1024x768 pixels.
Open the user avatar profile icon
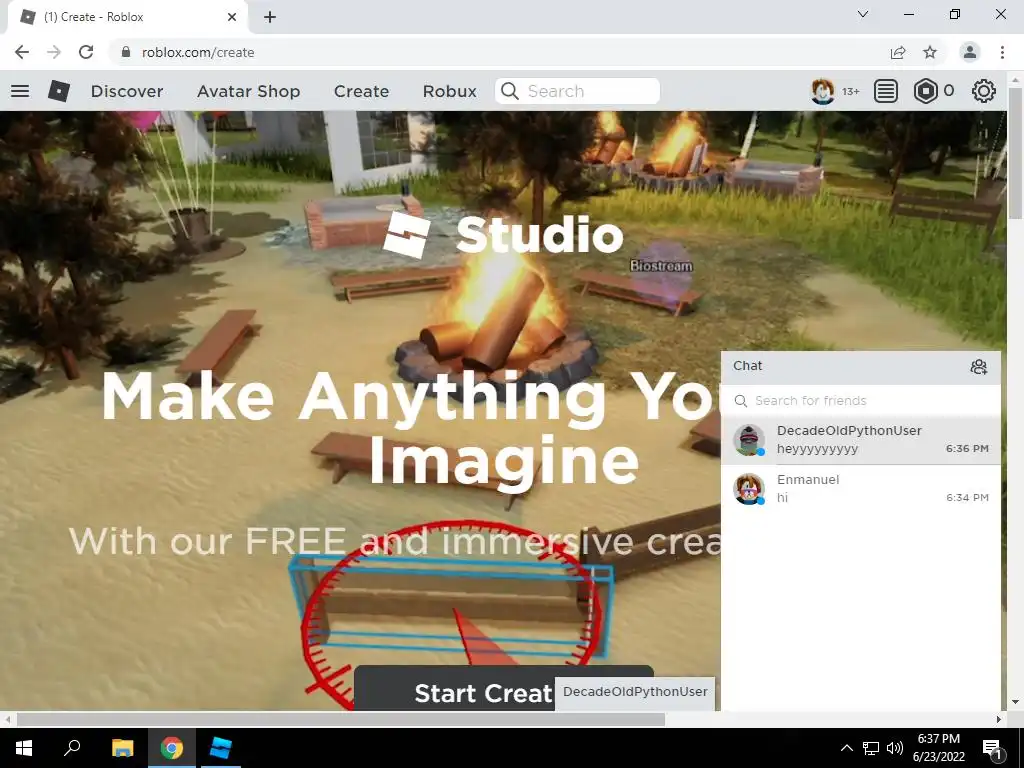[x=822, y=91]
